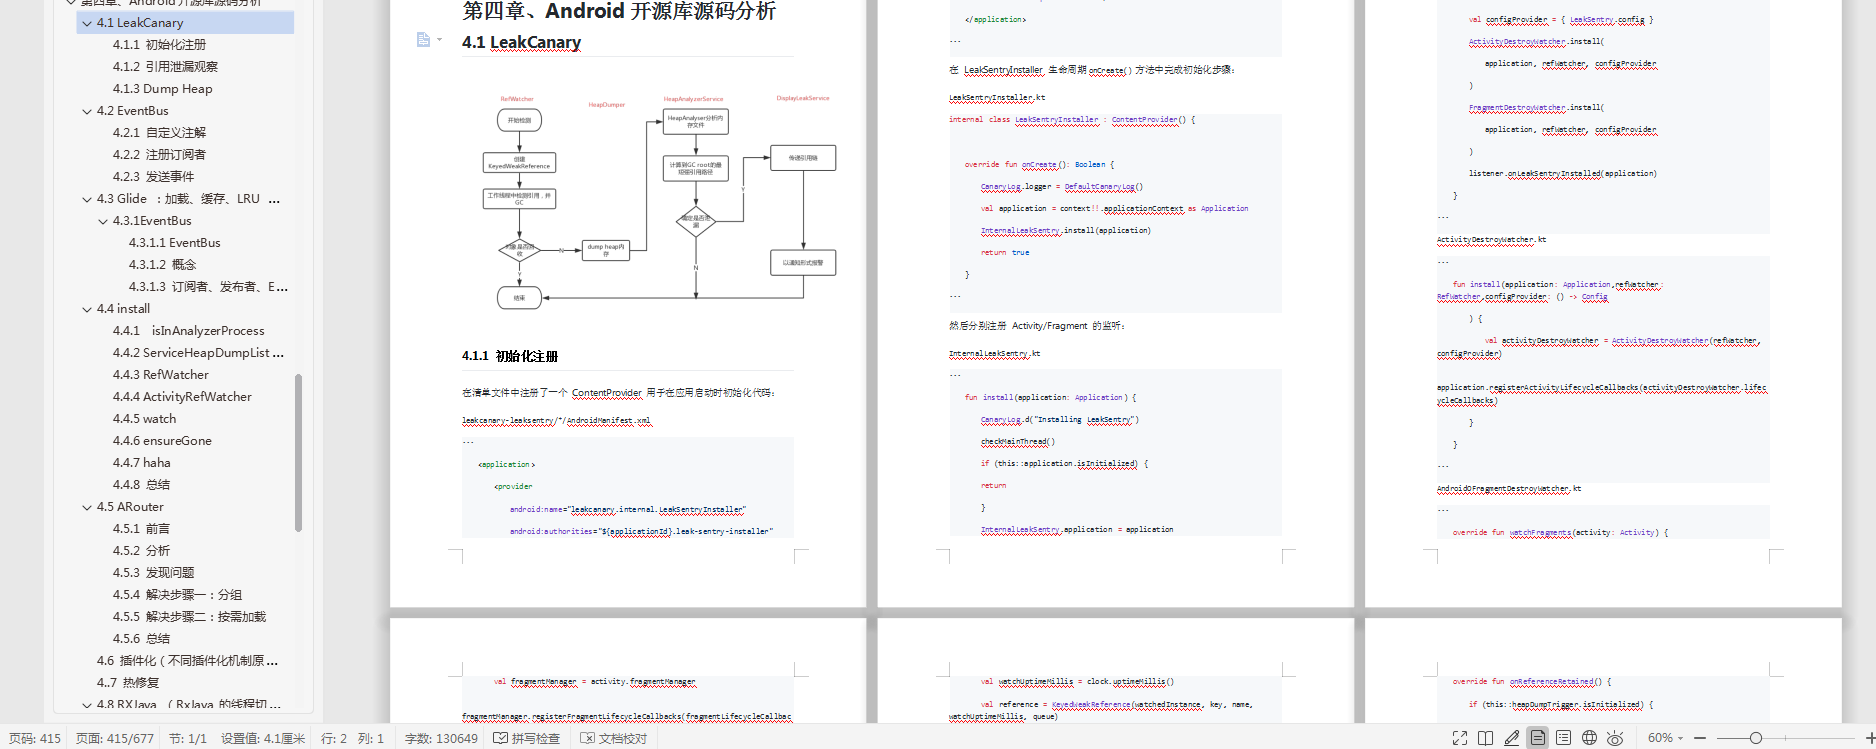The height and width of the screenshot is (749, 1876).
Task: Collapse the 4.3 Glide outline node
Action: pyautogui.click(x=87, y=199)
